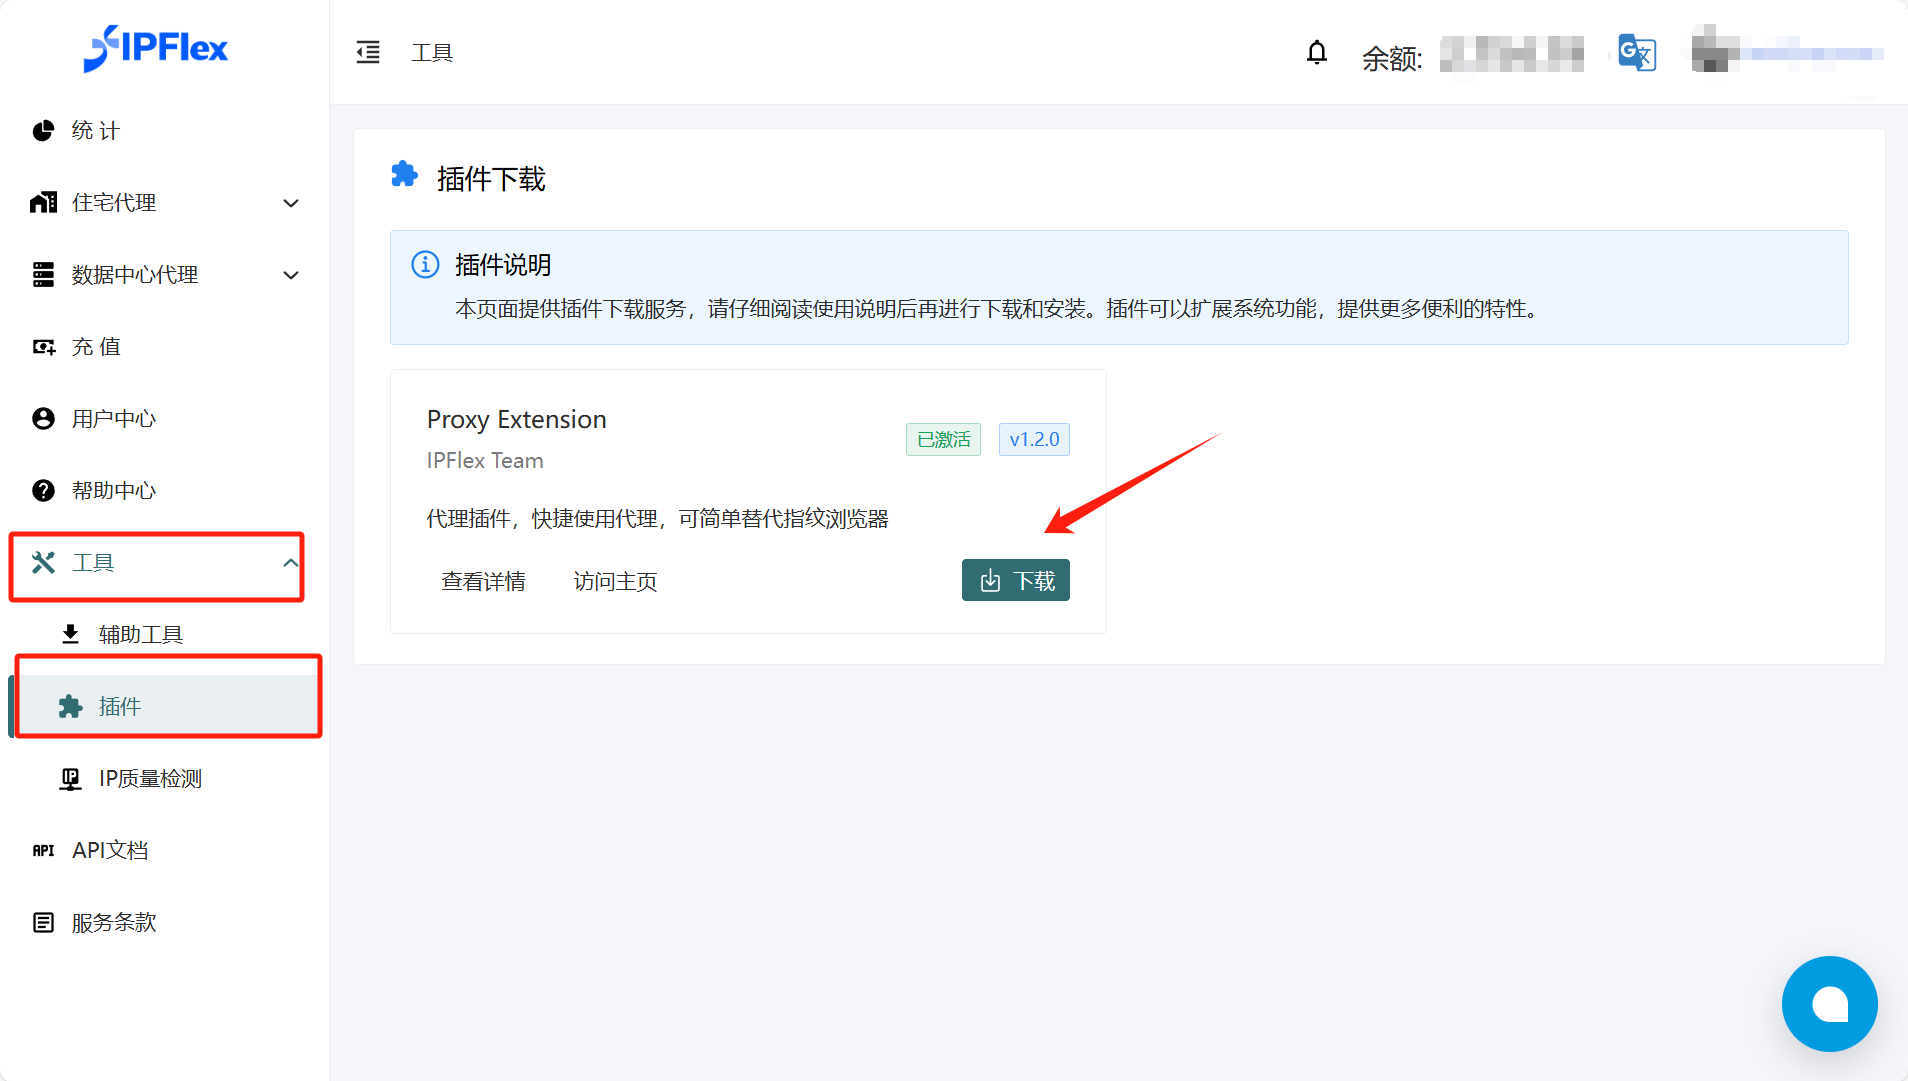
Task: Expand the 住宅代理 submenu arrow
Action: [x=291, y=203]
